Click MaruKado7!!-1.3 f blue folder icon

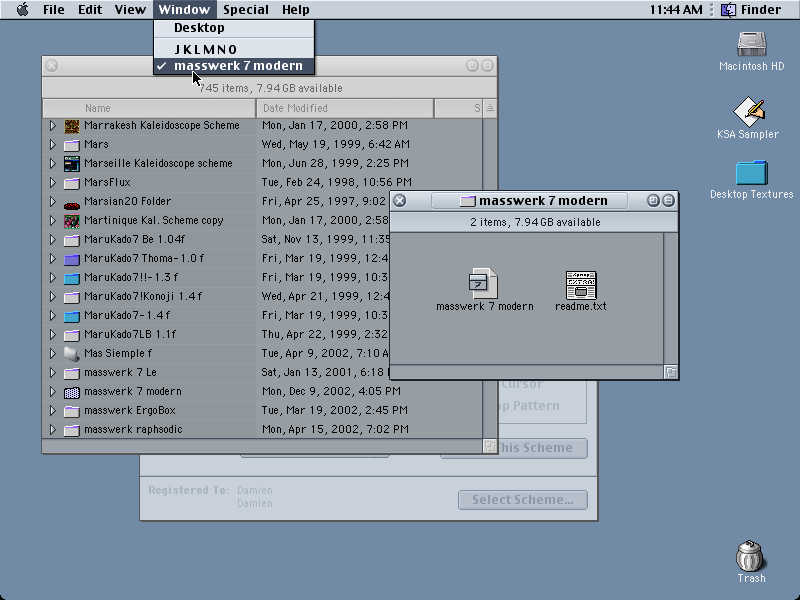pos(72,278)
